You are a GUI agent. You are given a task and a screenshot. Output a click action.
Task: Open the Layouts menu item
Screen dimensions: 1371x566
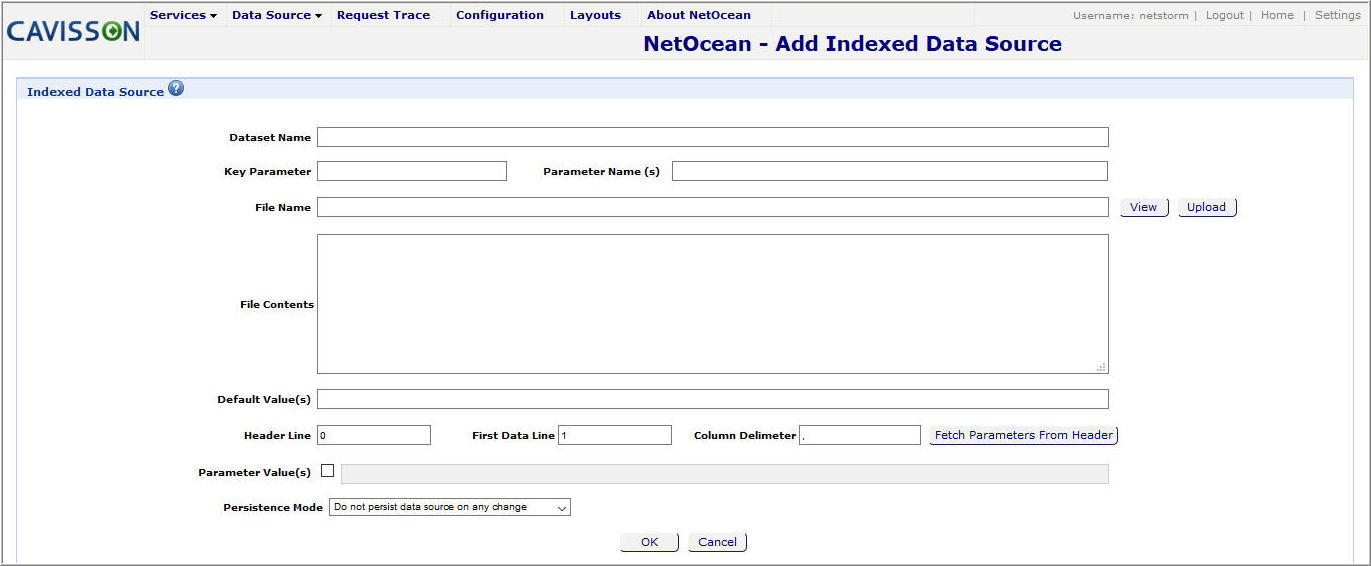(595, 15)
